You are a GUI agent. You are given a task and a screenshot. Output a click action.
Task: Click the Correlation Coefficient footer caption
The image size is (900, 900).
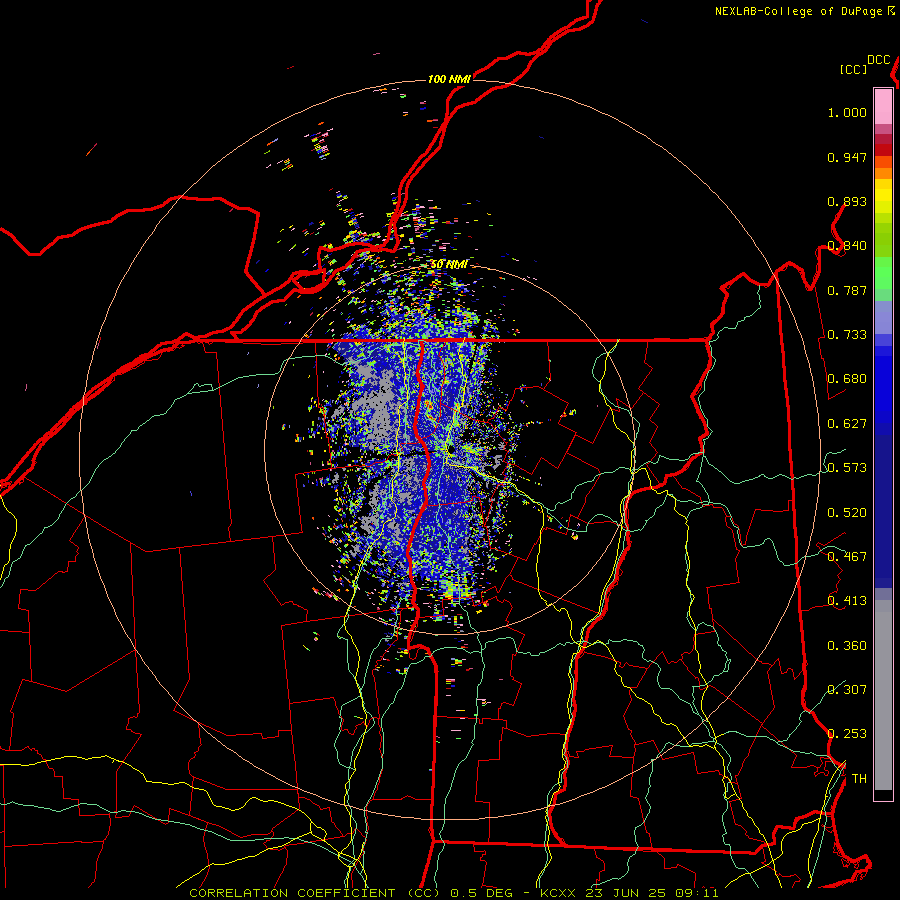453,893
